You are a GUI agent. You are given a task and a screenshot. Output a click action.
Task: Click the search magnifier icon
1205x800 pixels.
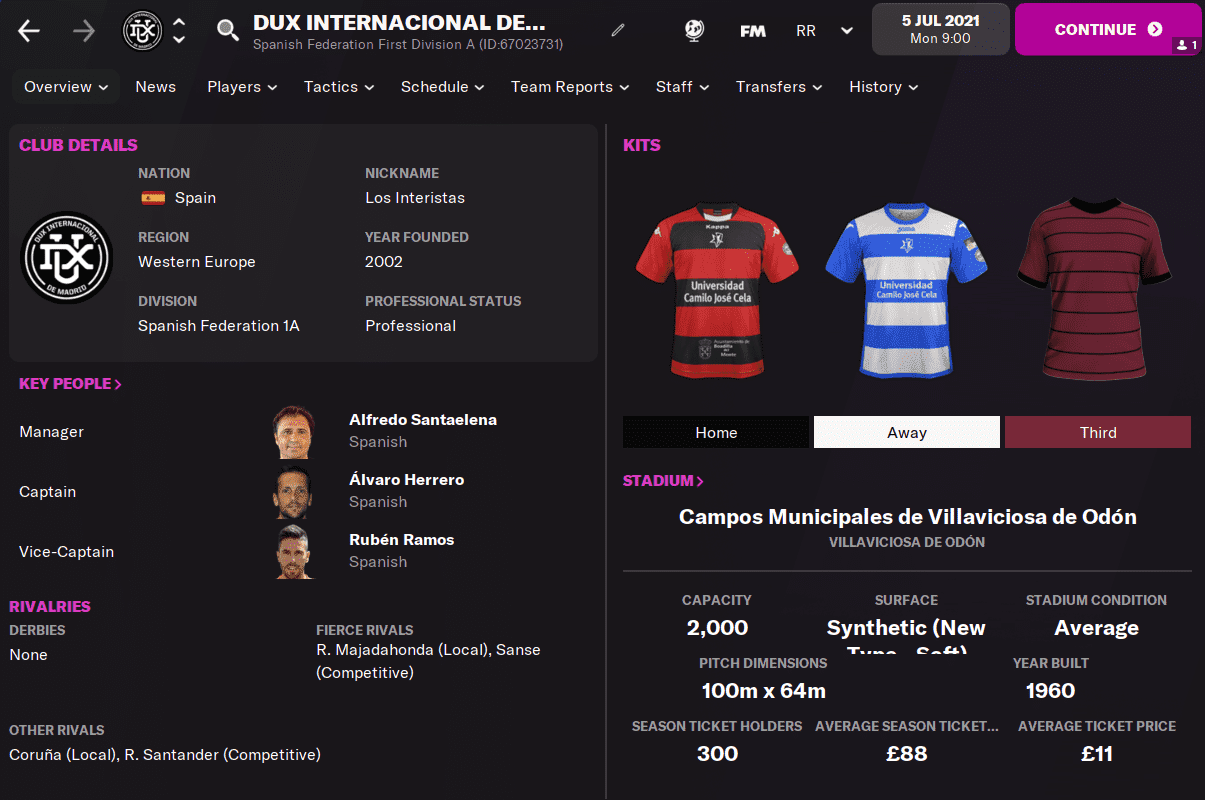(x=228, y=30)
